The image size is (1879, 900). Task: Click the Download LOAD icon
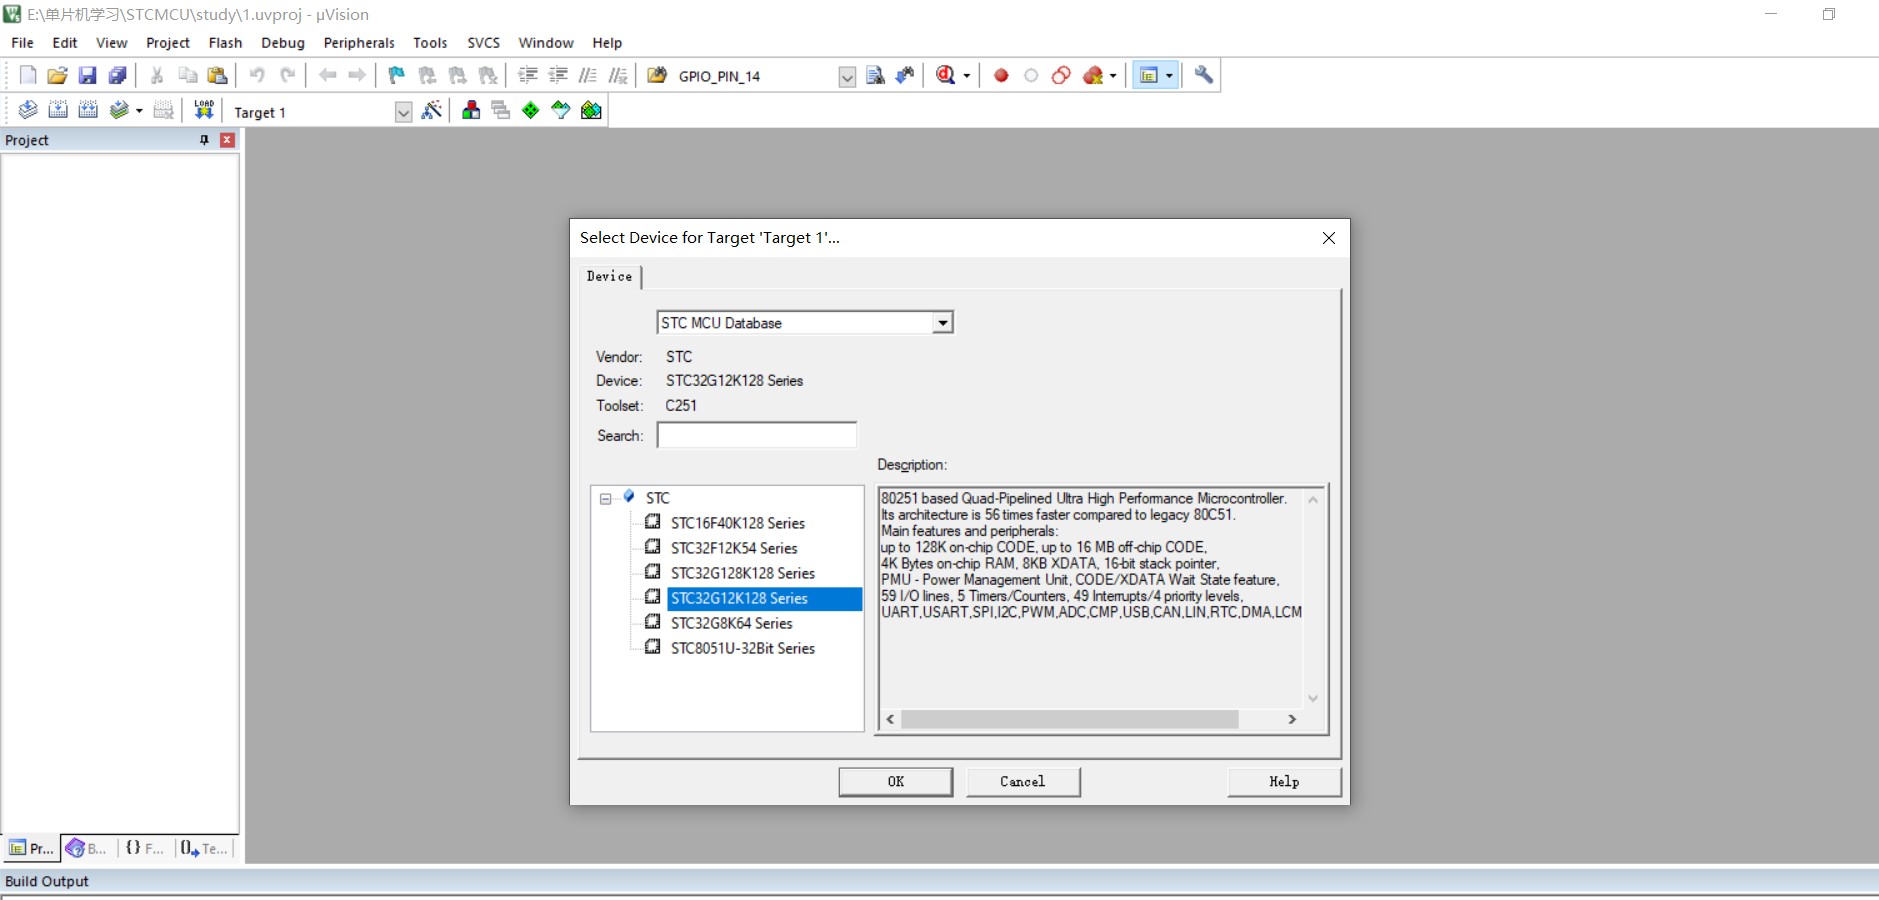click(x=204, y=111)
